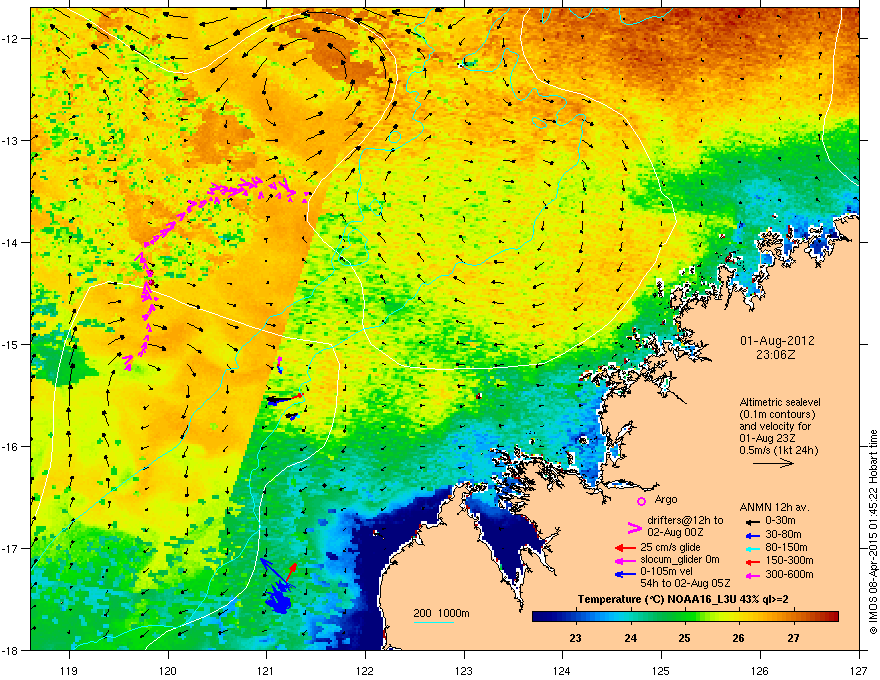Click the 122 longitude axis label

tap(365, 670)
